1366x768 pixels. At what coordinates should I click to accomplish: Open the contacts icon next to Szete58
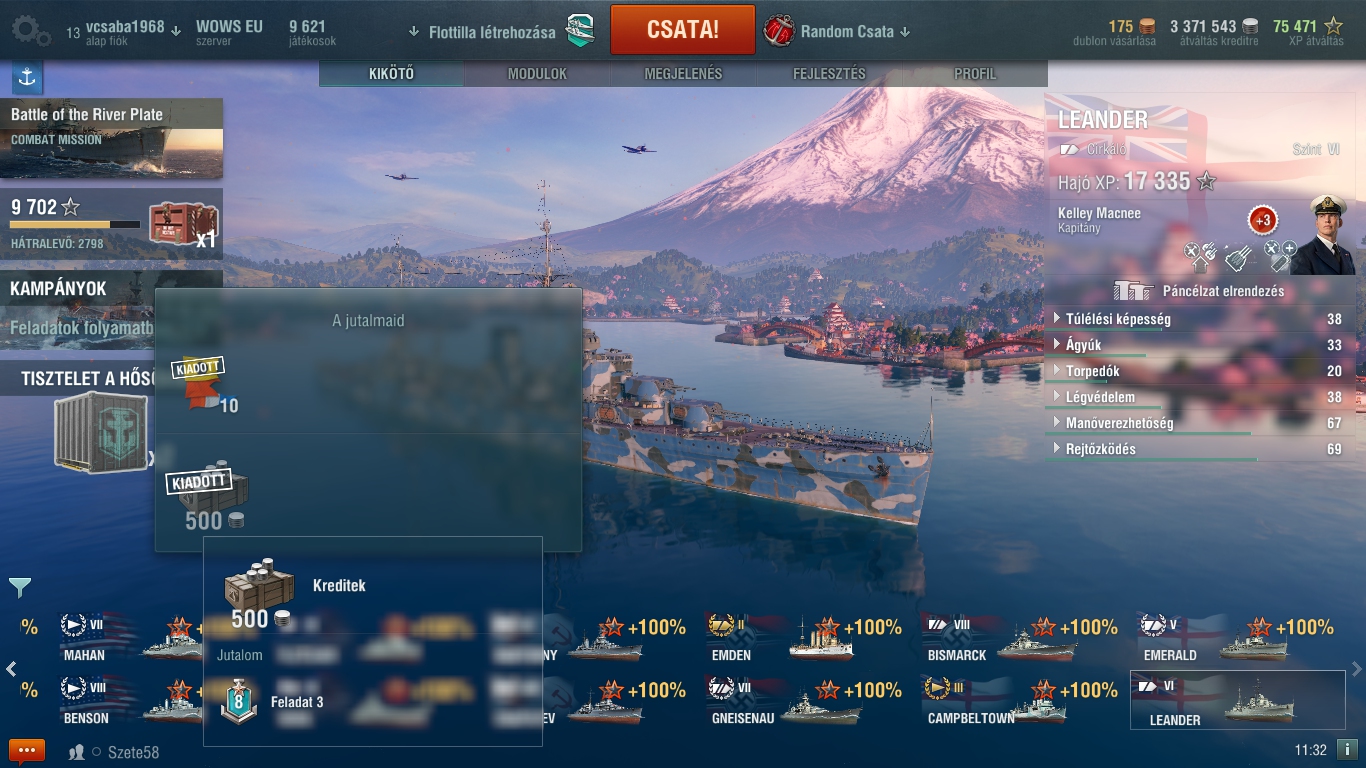[76, 752]
